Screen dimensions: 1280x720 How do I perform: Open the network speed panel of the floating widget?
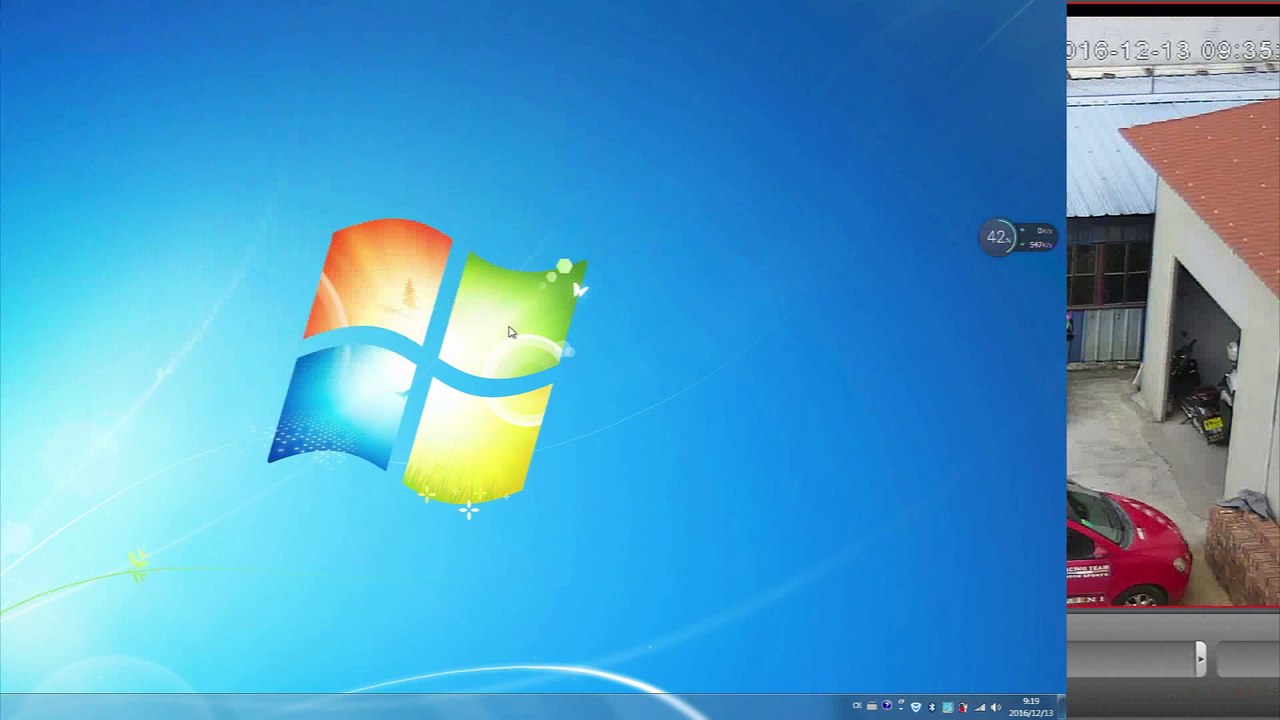pos(1038,238)
